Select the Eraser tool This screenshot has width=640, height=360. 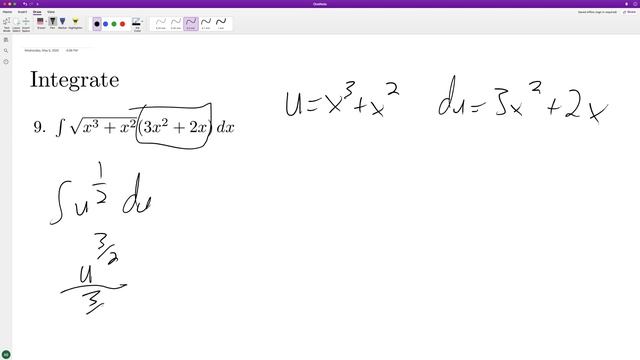coord(40,23)
